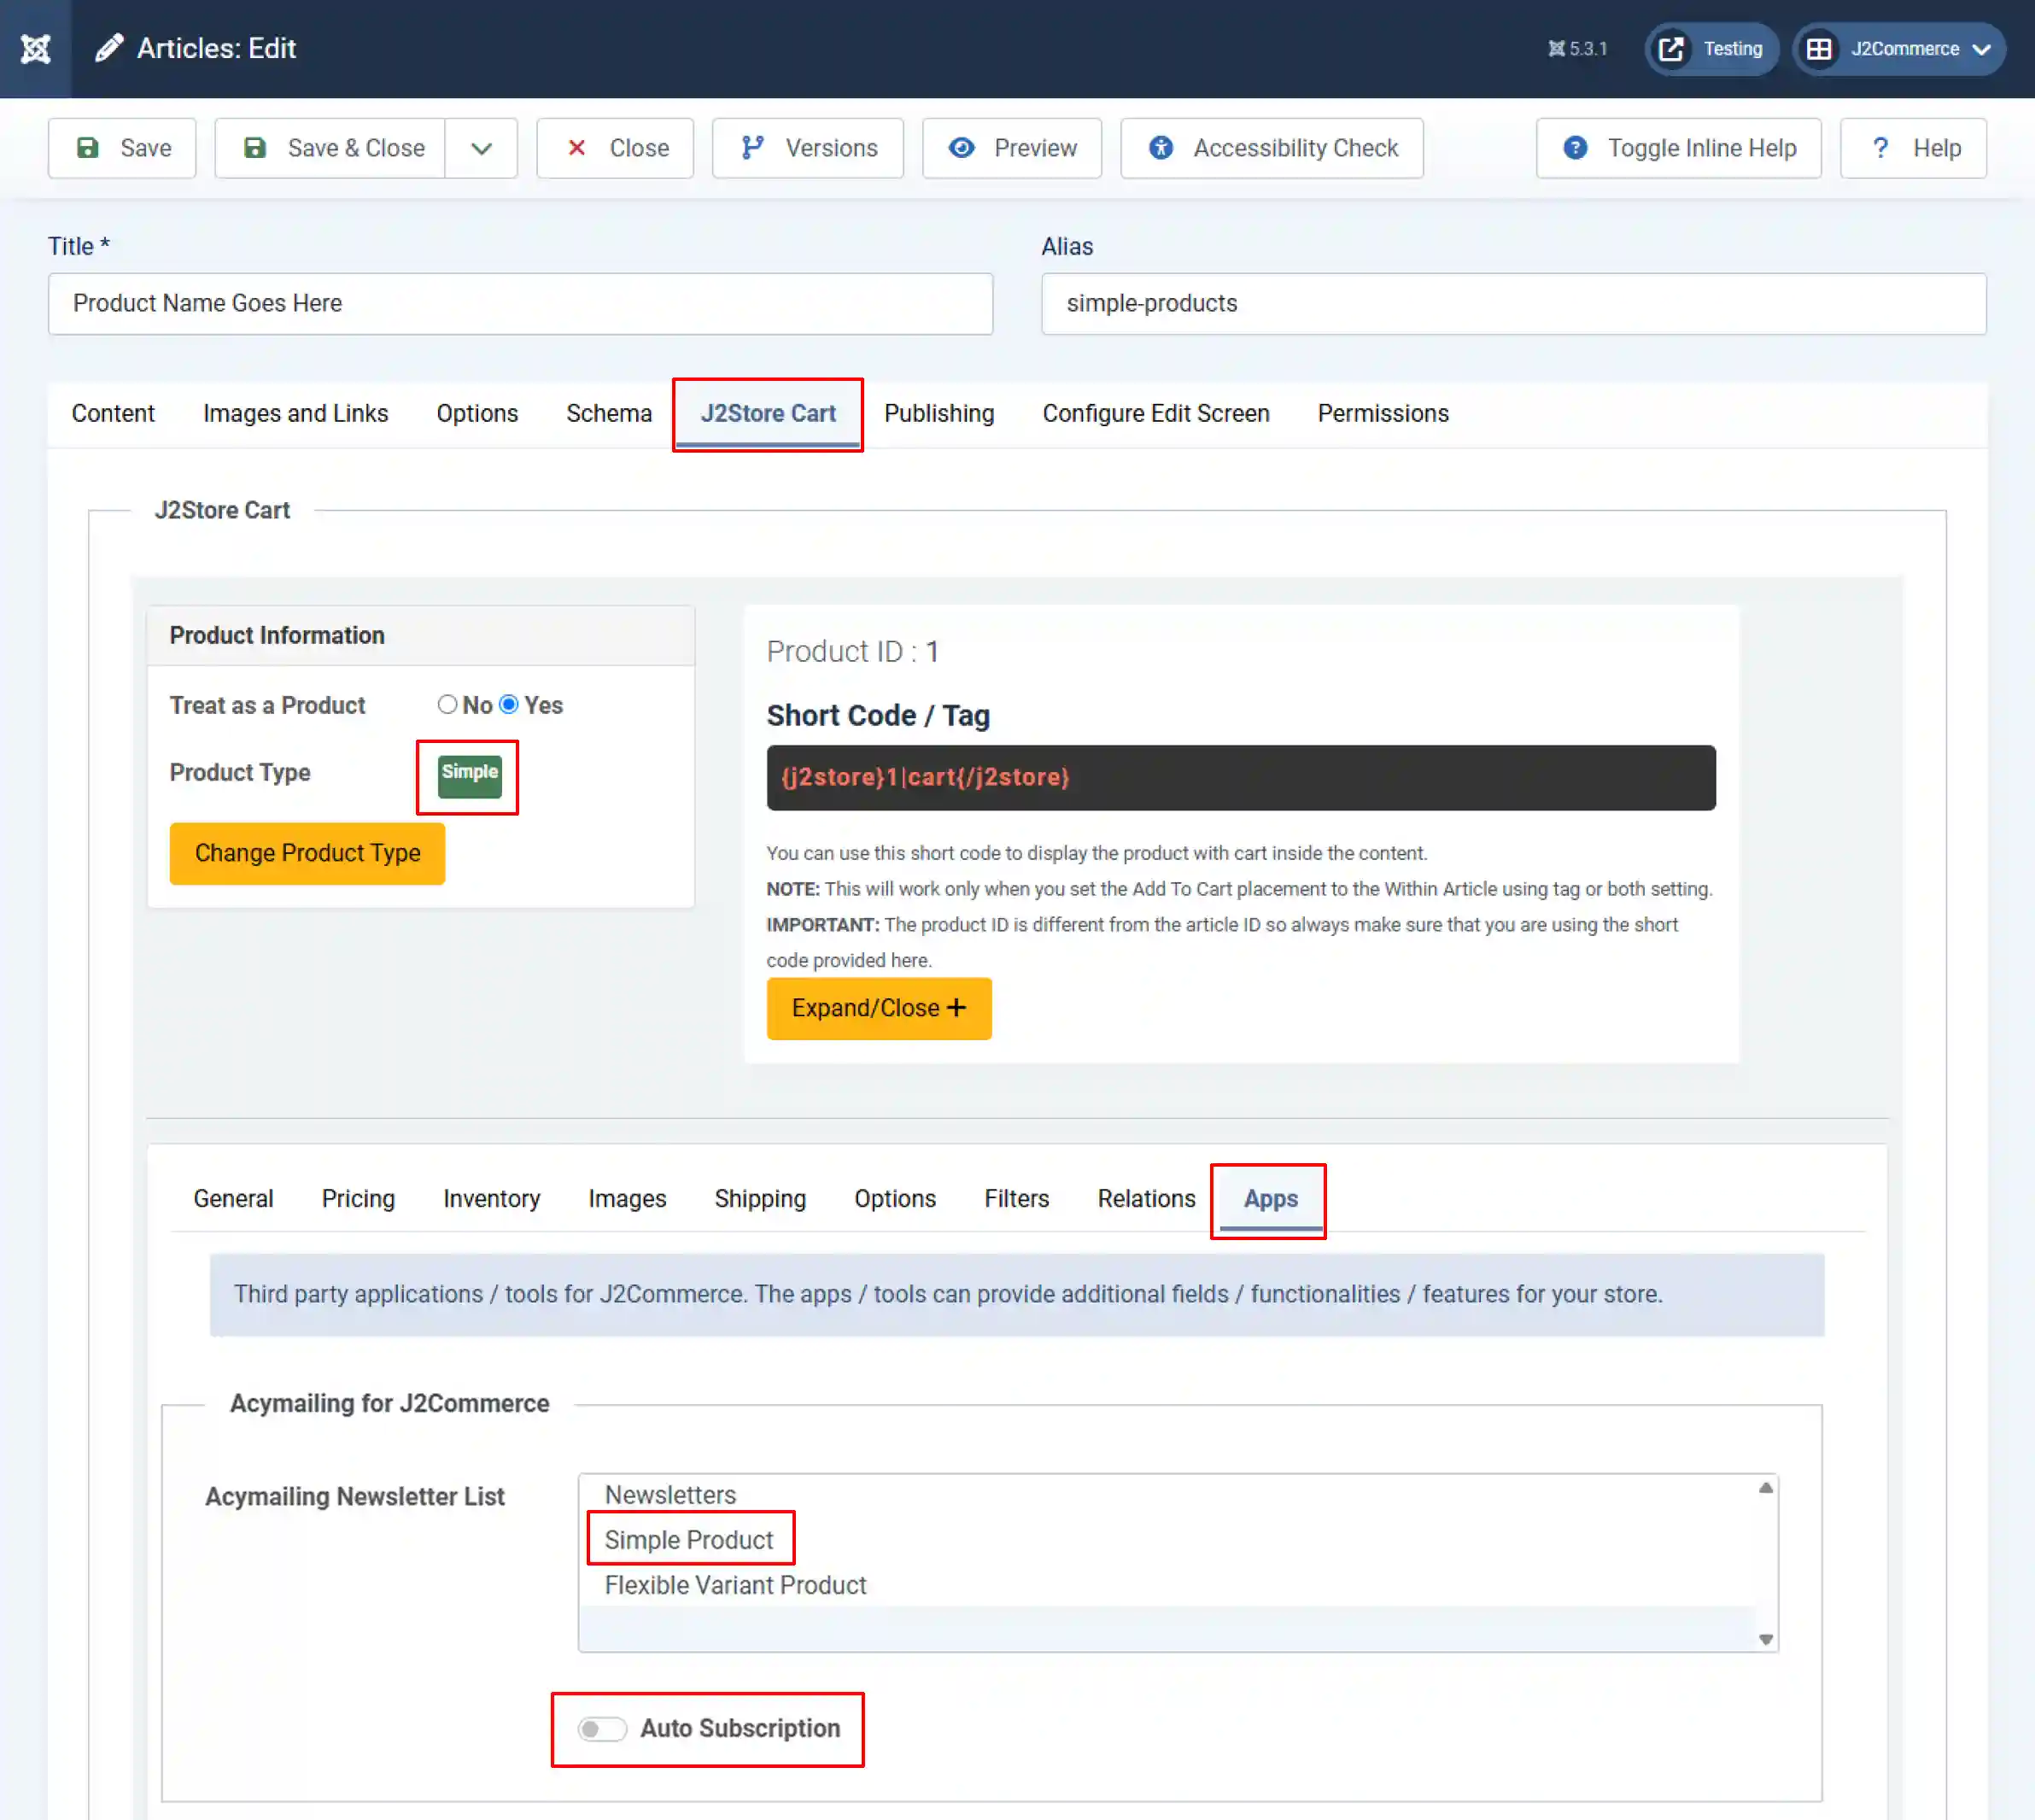Select the J2Store Cart tab
Image resolution: width=2035 pixels, height=1820 pixels.
[768, 413]
